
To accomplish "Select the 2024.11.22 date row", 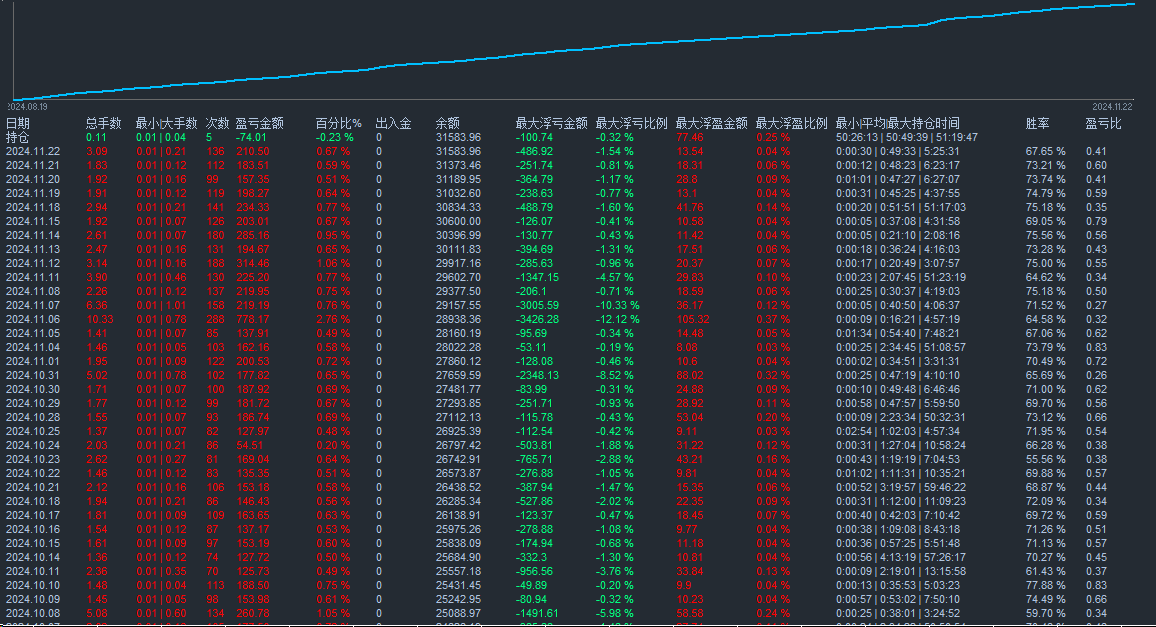I will coord(33,151).
